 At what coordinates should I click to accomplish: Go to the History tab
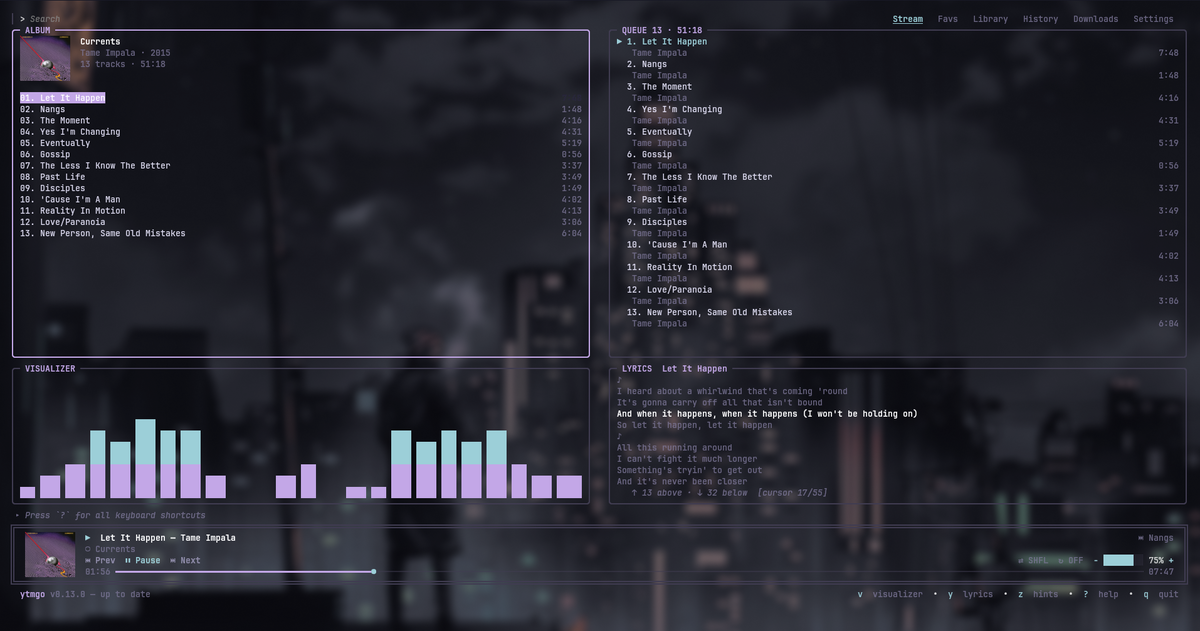click(x=1040, y=19)
